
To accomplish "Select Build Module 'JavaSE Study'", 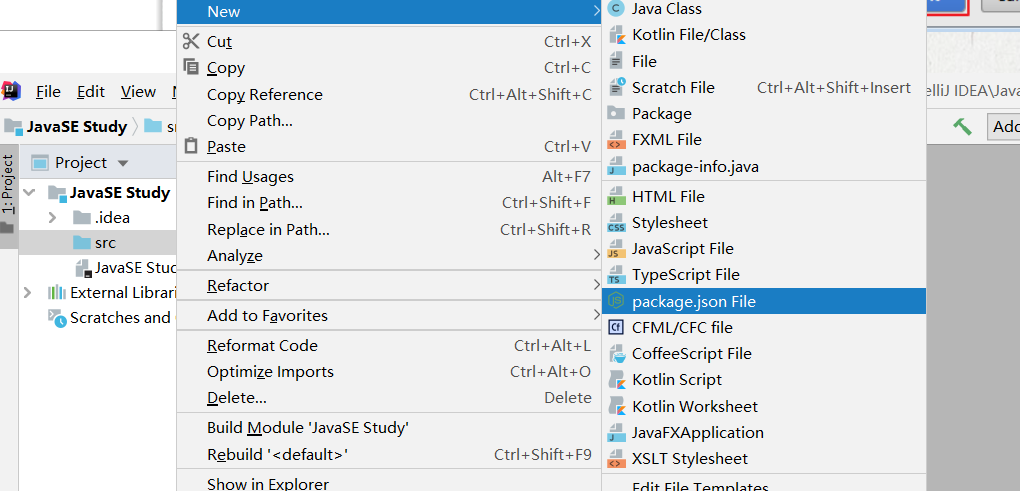I will coord(389,427).
